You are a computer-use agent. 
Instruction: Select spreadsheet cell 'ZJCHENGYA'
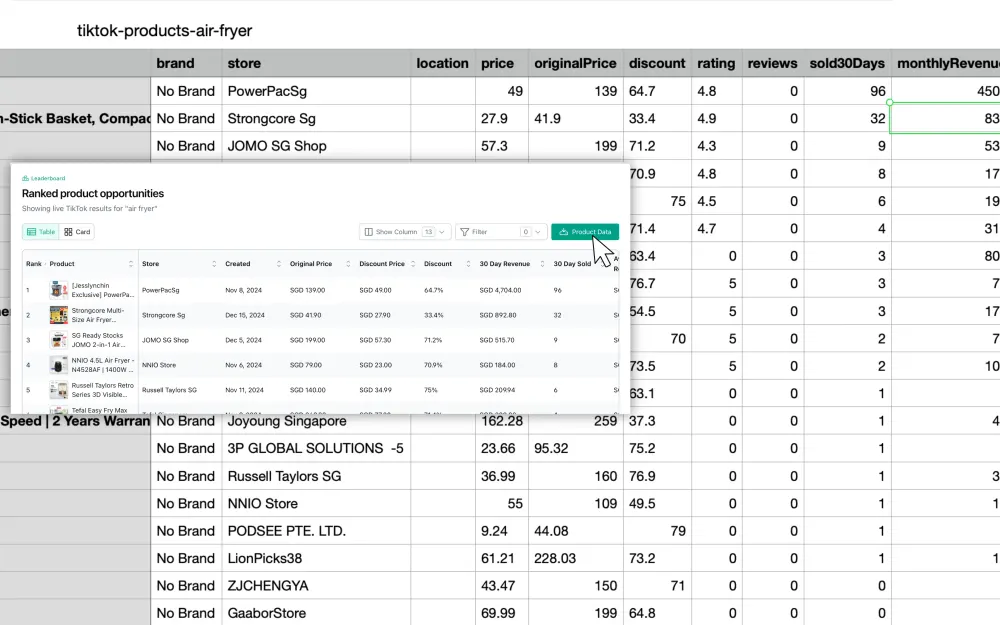(316, 586)
